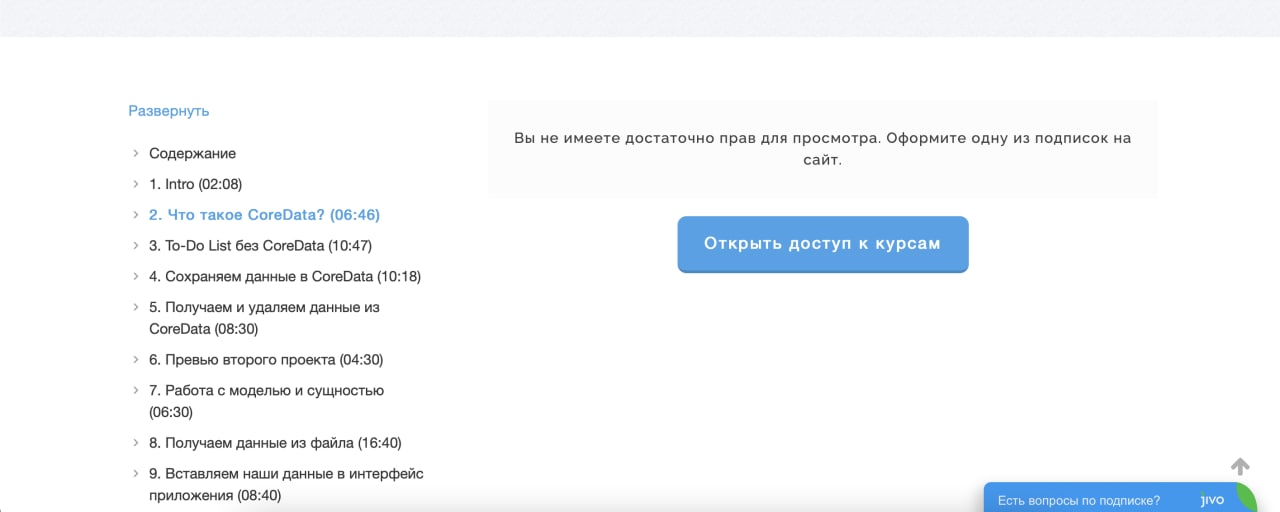The width and height of the screenshot is (1280, 512).
Task: Open lesson 6. Превью второго проекта
Action: (266, 360)
